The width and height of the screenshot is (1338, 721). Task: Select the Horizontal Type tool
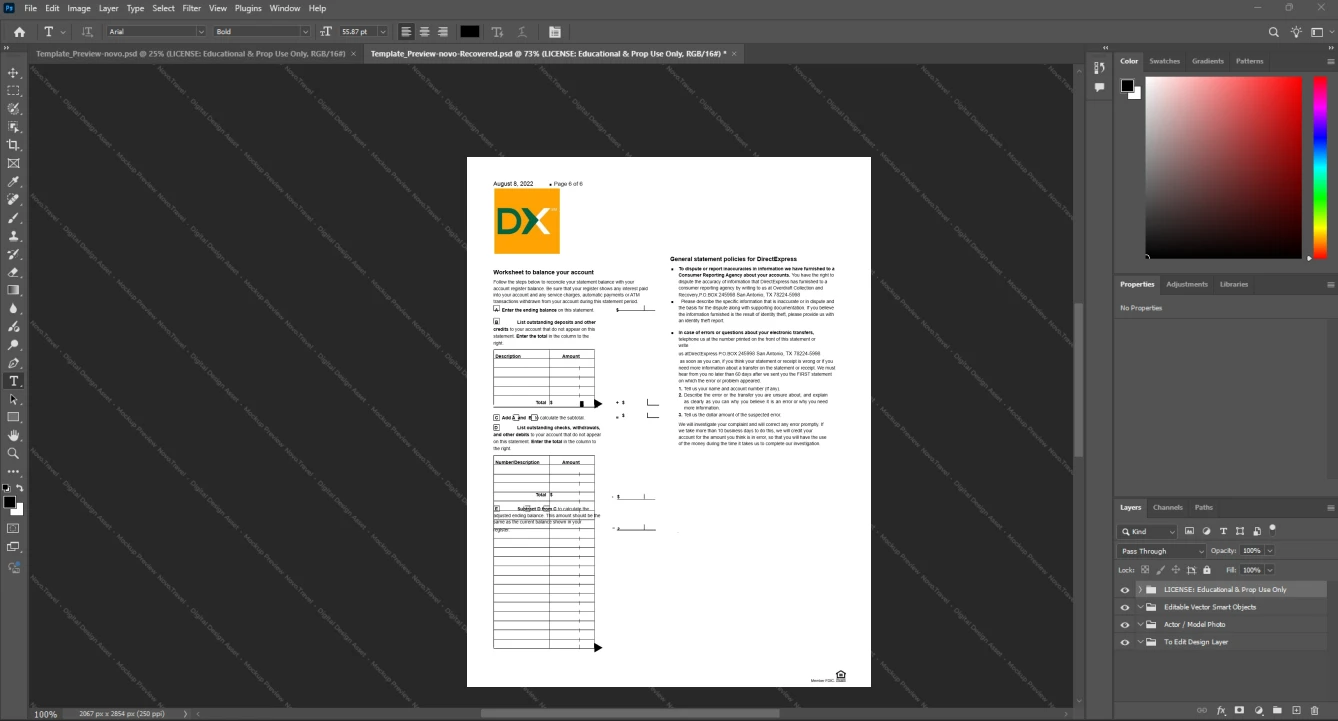point(14,381)
